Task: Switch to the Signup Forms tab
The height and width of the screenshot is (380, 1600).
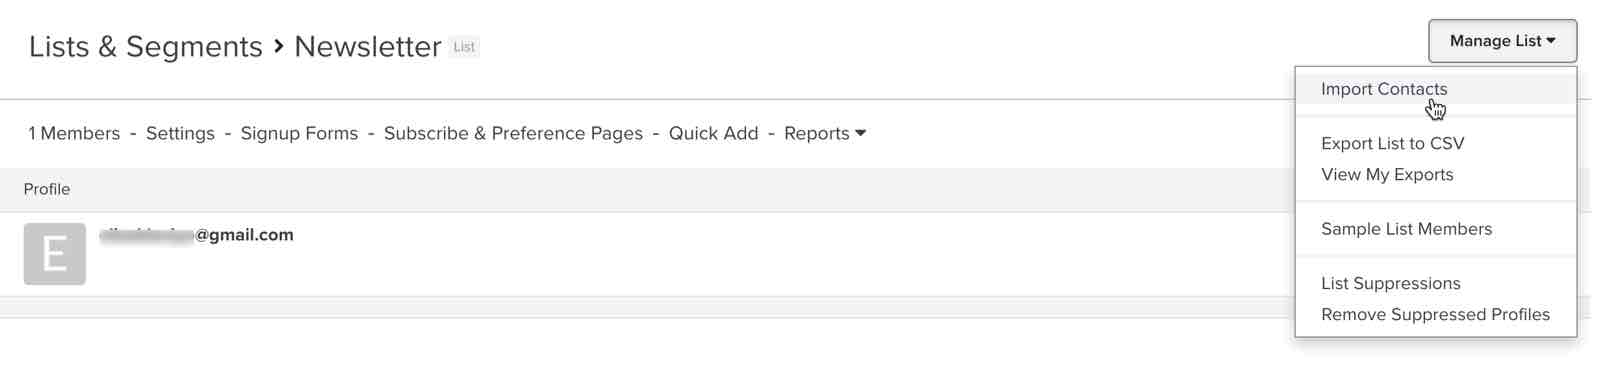Action: (299, 133)
